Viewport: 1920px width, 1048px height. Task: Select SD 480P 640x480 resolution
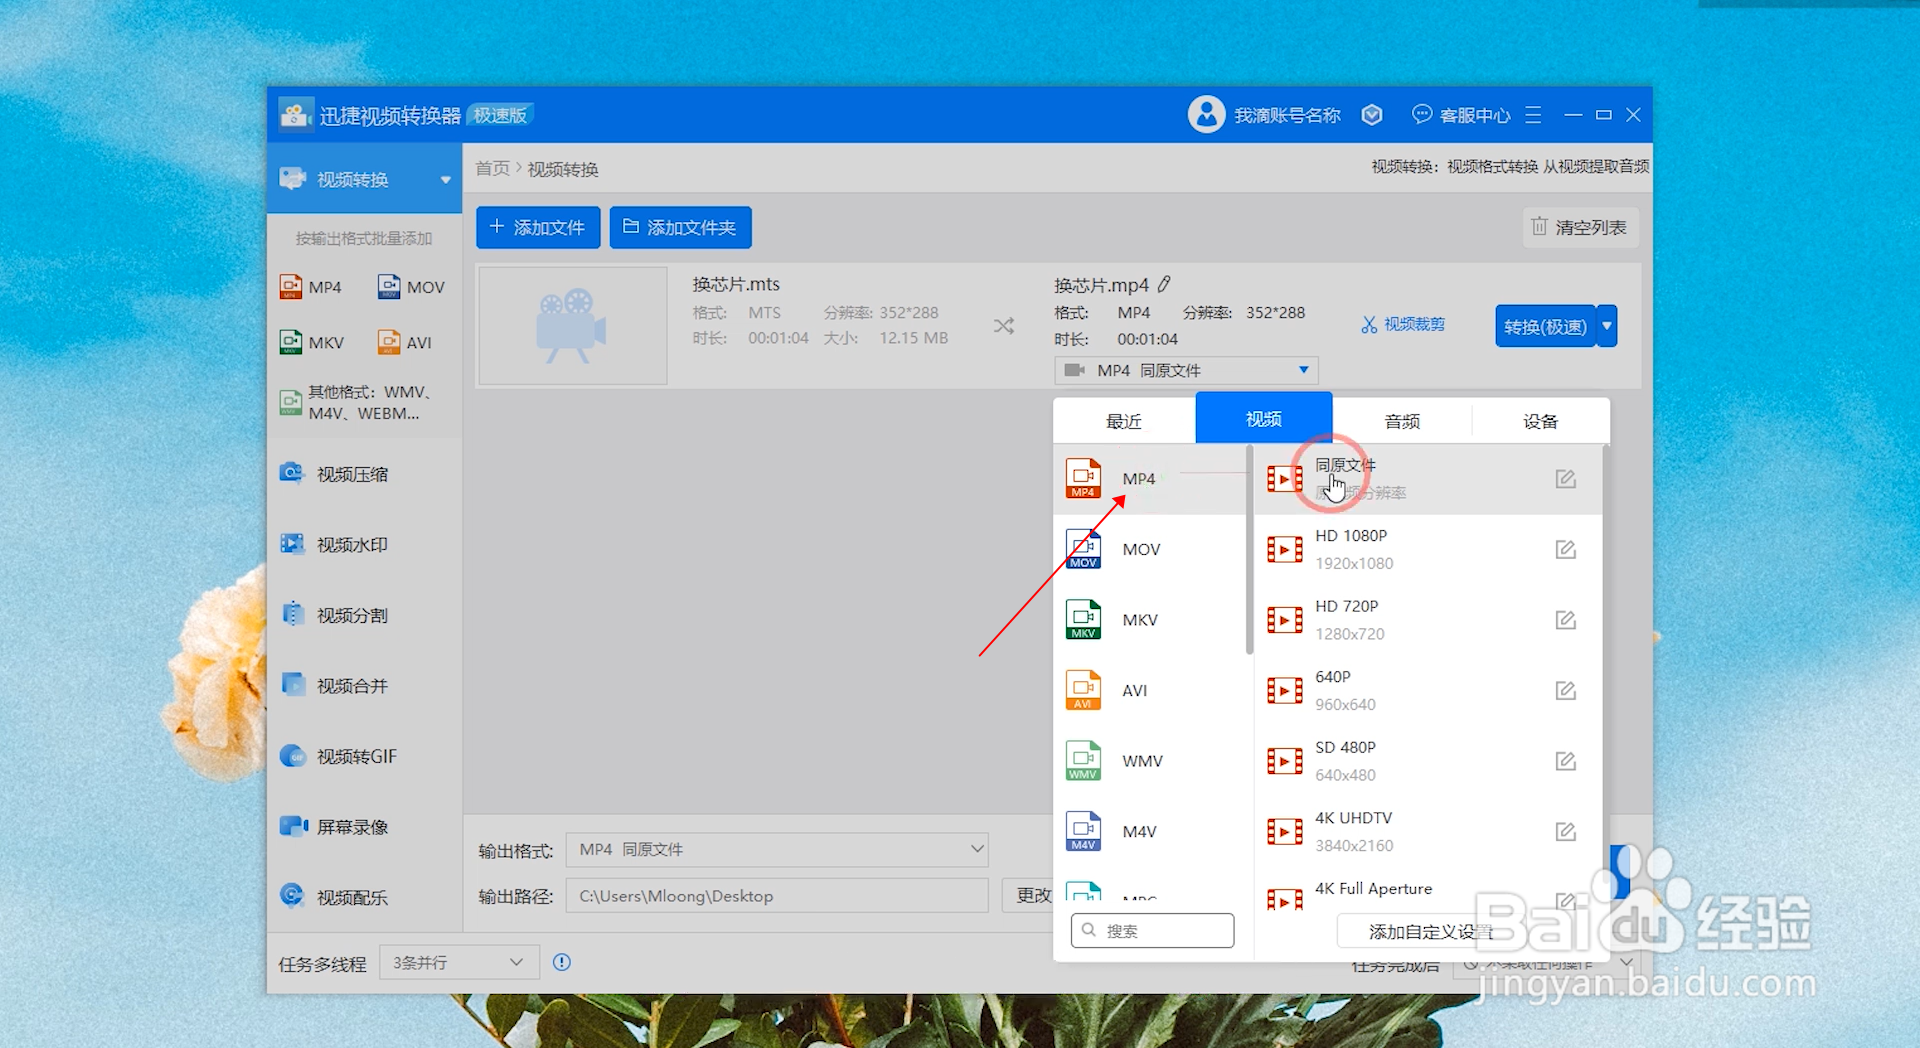click(x=1428, y=761)
